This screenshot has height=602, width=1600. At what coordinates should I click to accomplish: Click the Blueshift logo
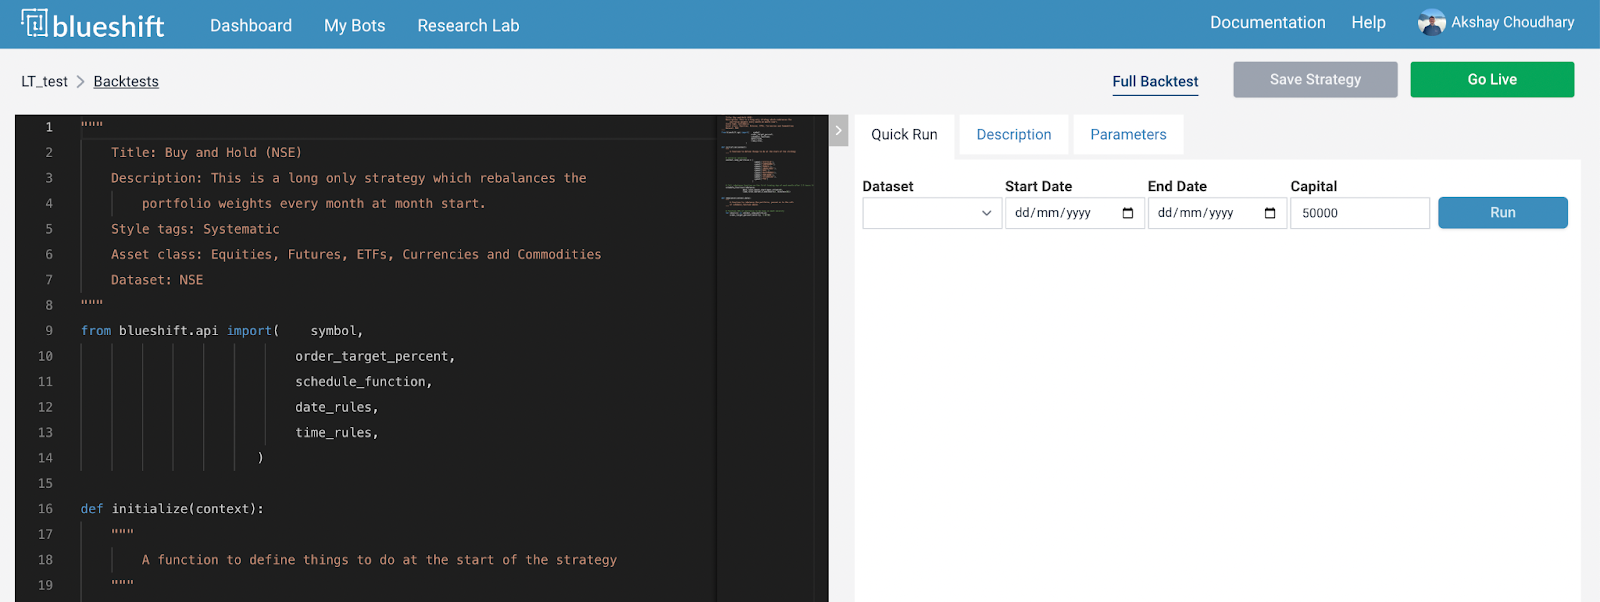[x=93, y=24]
